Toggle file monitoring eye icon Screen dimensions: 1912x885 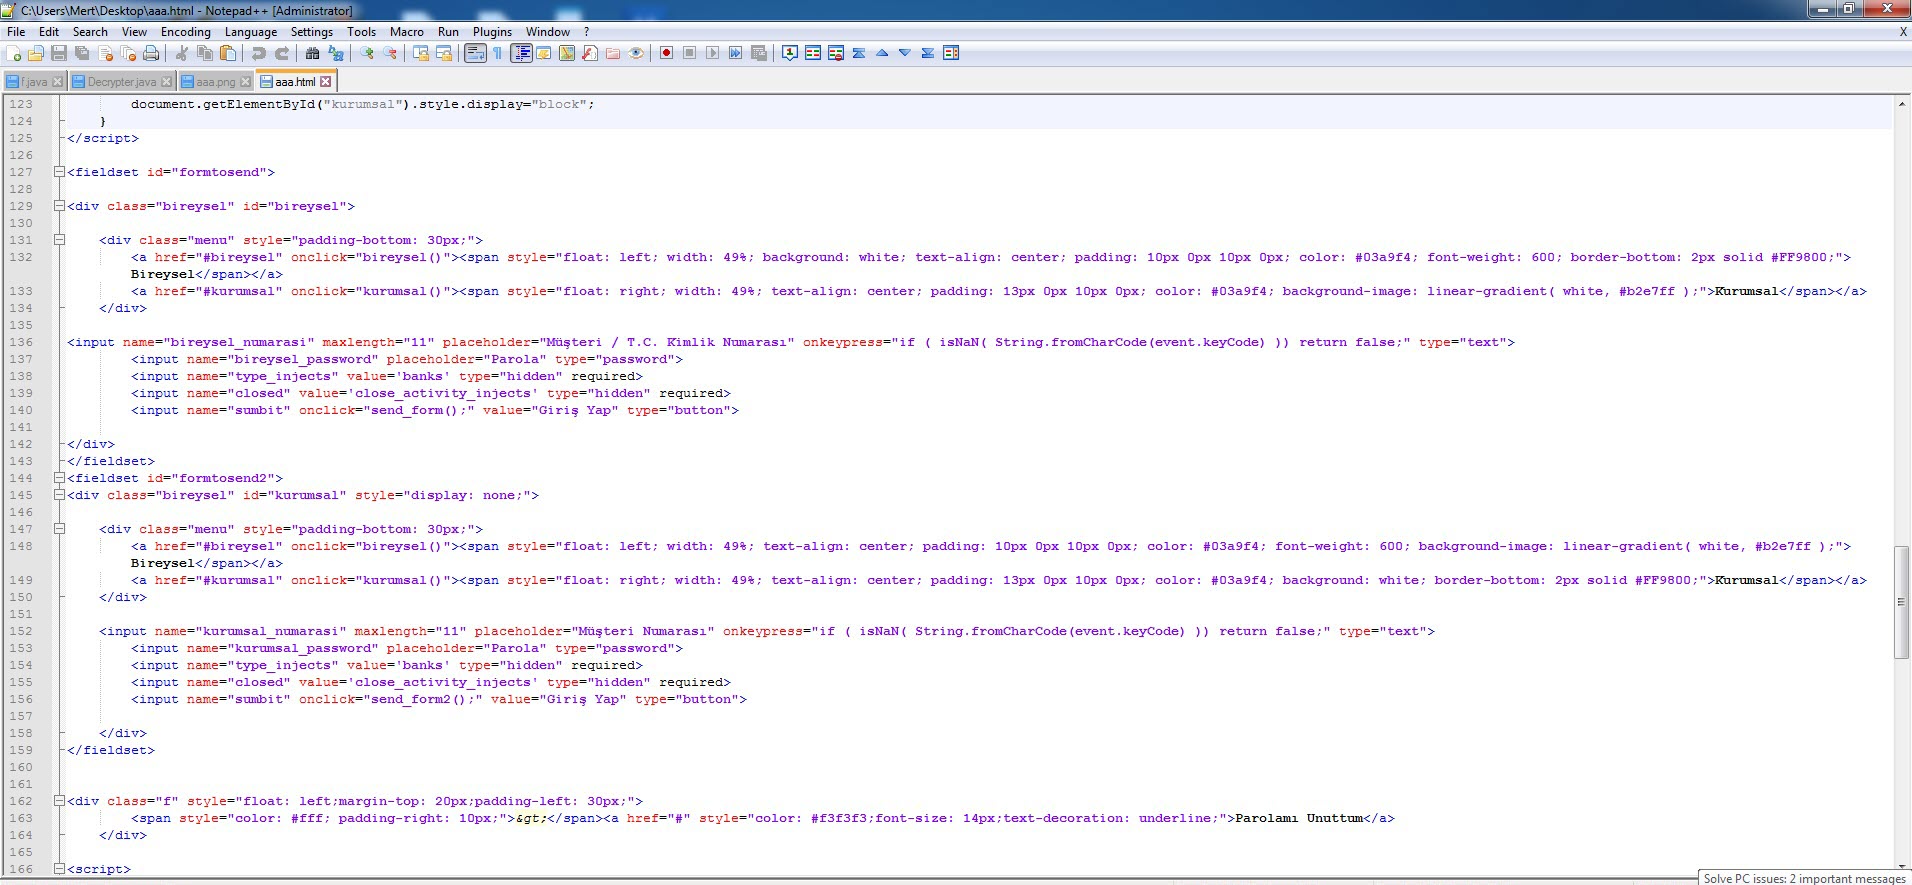636,53
